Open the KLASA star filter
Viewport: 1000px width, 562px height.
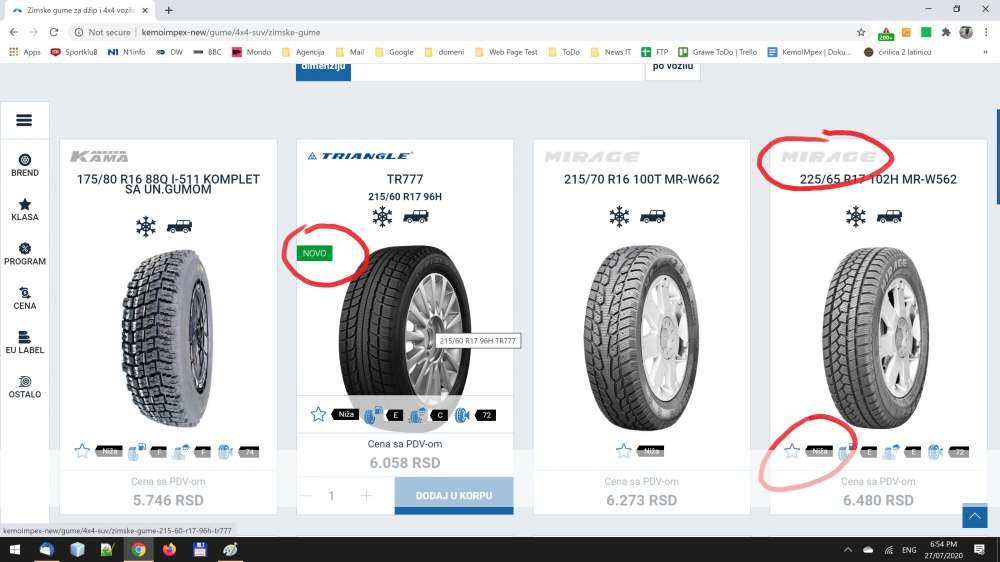[25, 209]
